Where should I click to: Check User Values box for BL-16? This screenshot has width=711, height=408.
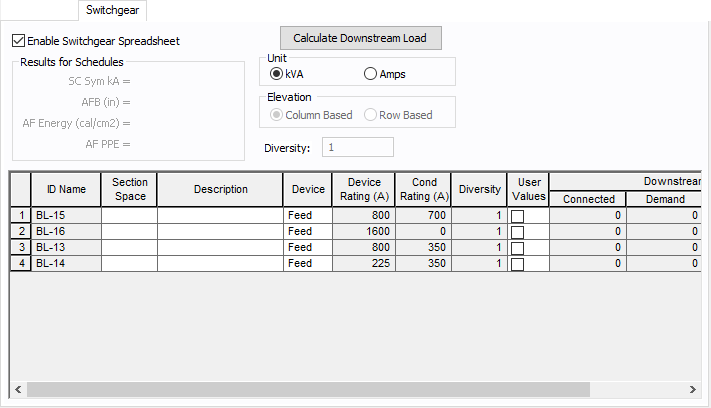(517, 232)
